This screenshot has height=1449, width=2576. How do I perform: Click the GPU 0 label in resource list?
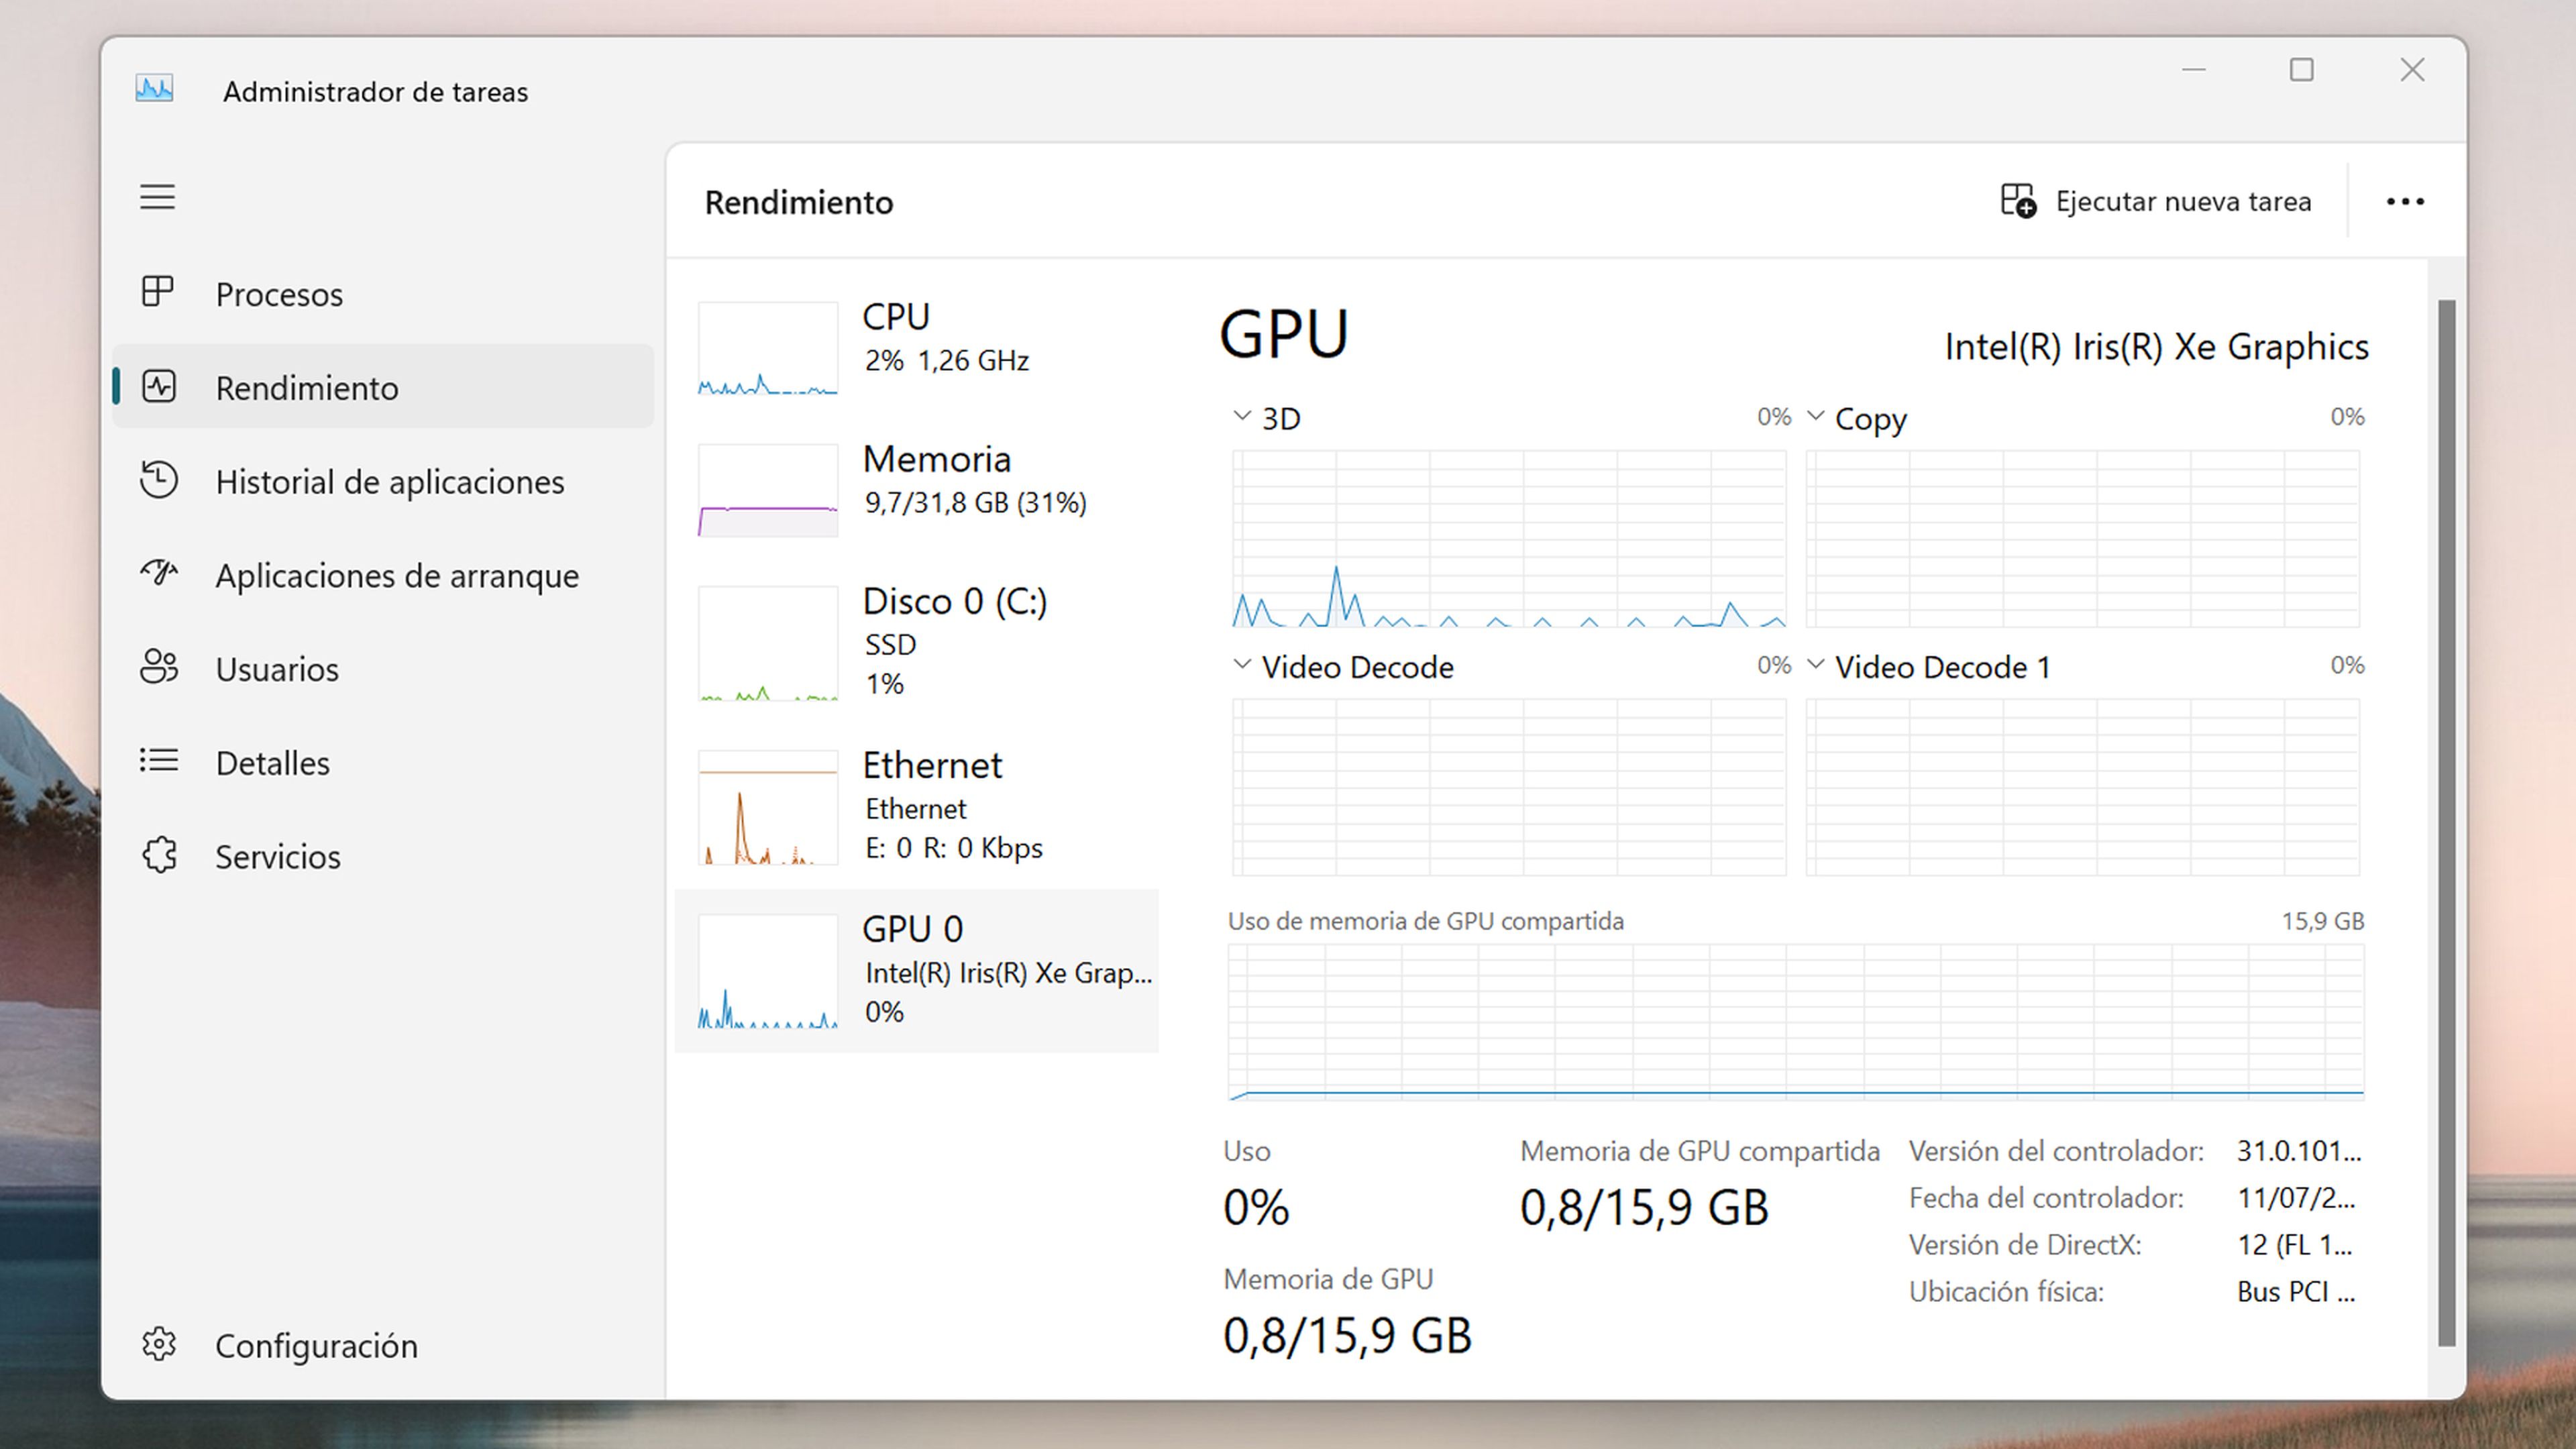913,929
